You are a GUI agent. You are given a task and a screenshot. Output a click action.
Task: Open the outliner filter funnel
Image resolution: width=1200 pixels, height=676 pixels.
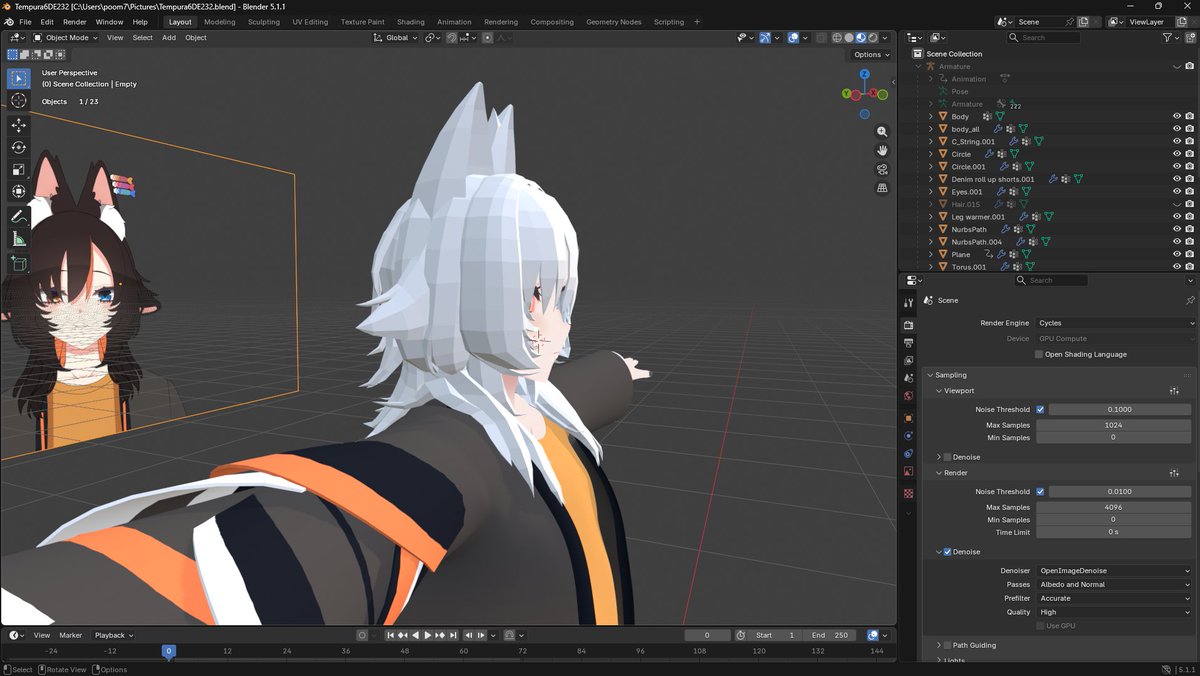[1167, 37]
